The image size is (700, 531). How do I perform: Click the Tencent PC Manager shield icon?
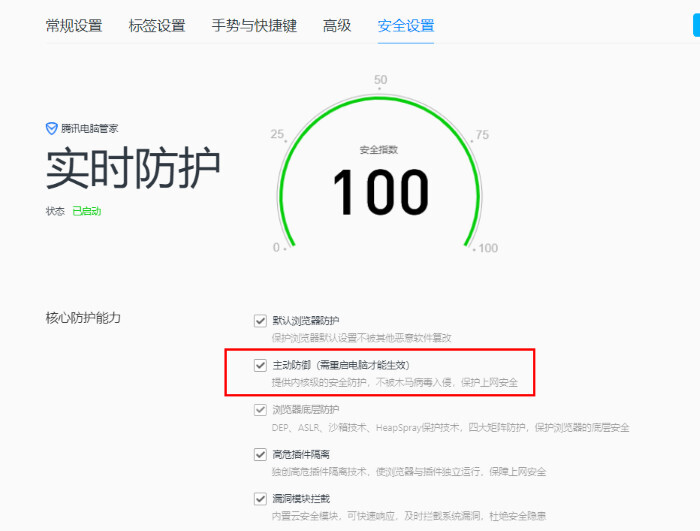(52, 129)
